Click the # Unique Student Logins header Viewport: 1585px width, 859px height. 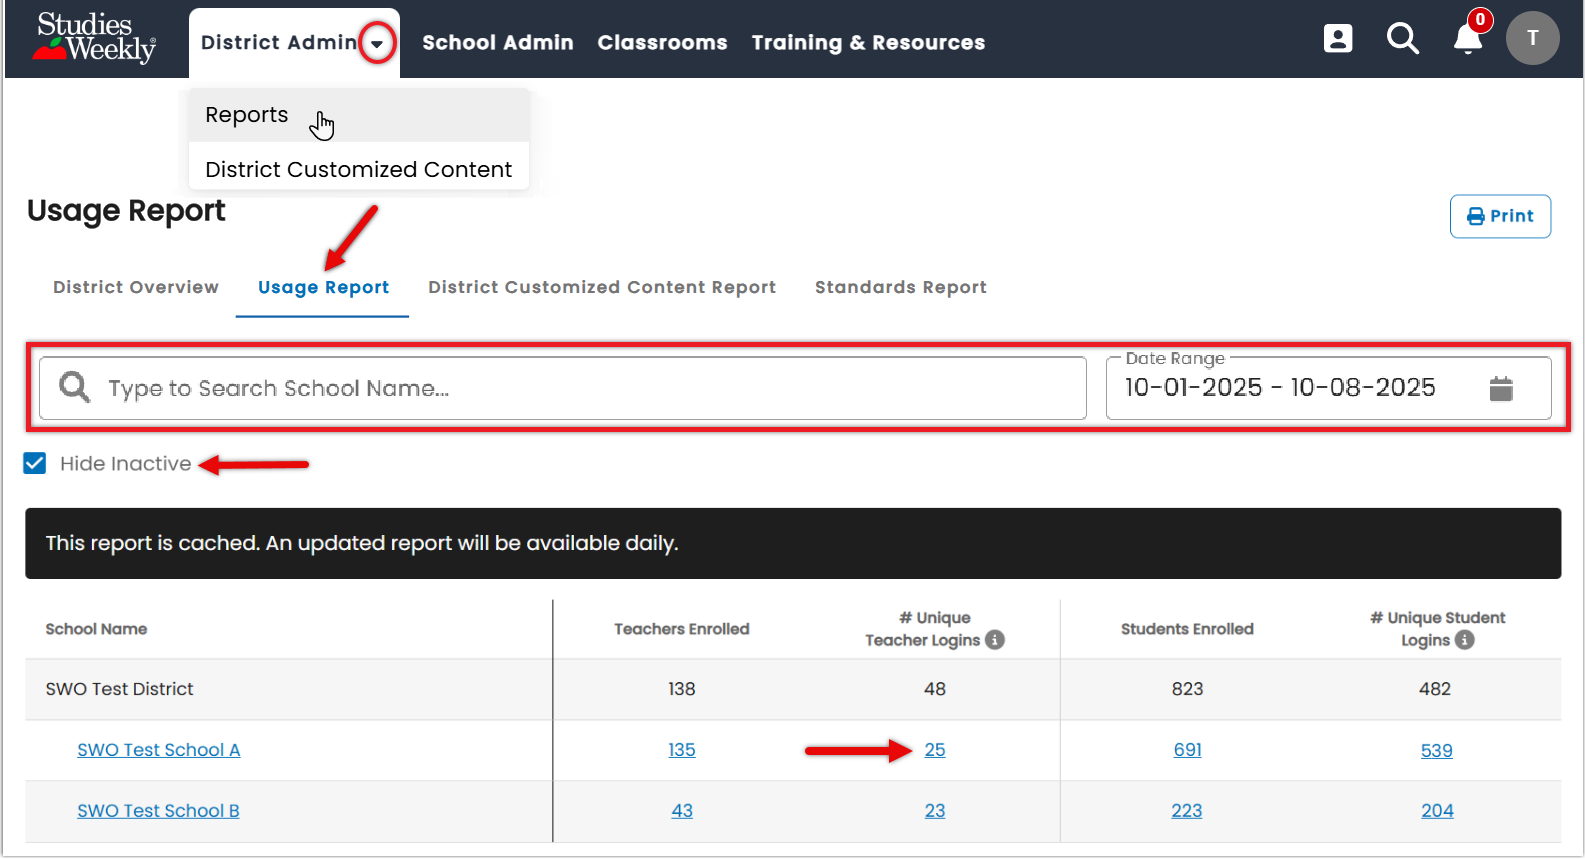coord(1437,629)
